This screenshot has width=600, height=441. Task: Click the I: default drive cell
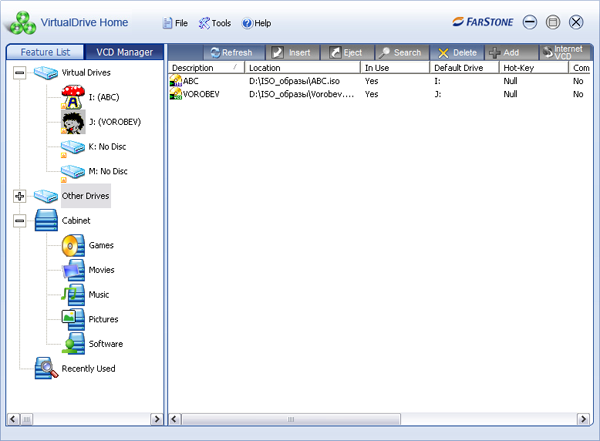(437, 81)
